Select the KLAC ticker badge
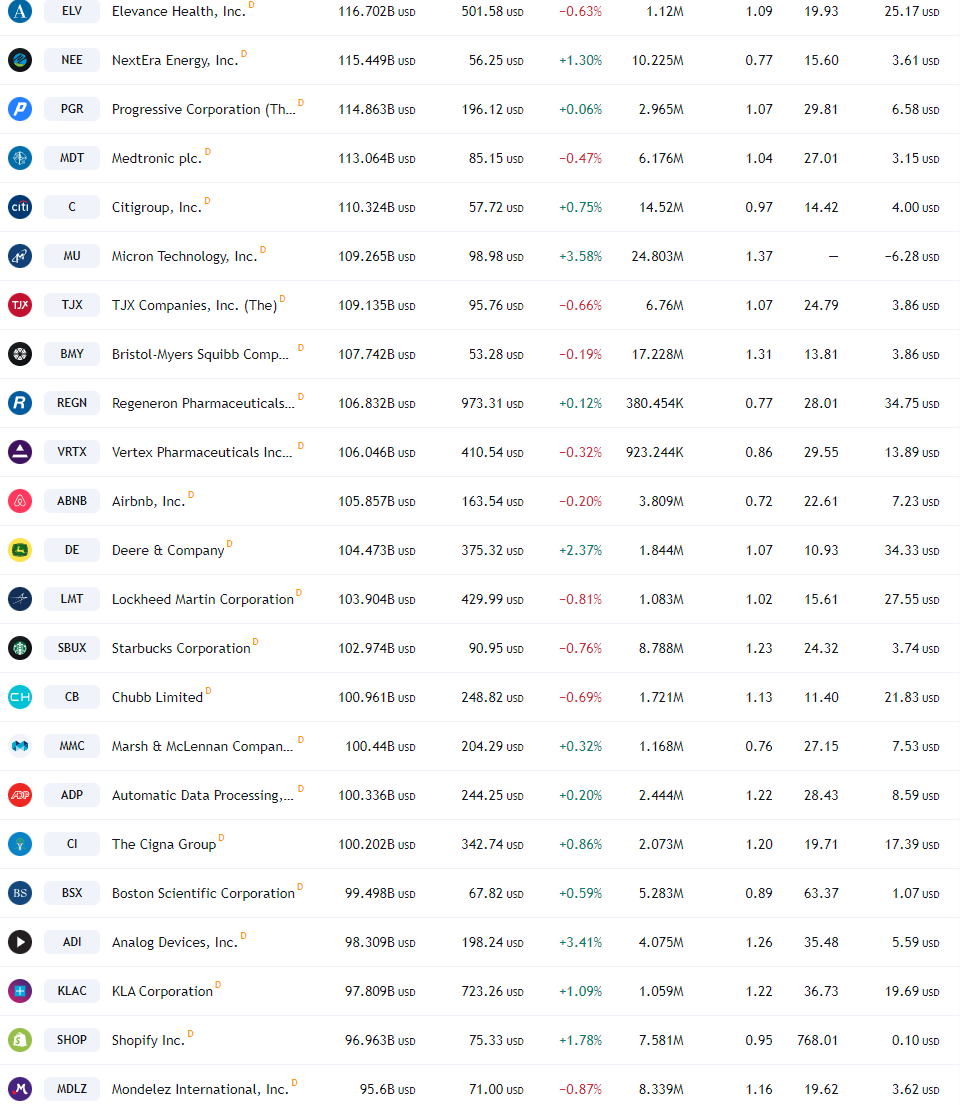The width and height of the screenshot is (960, 1105). coord(72,990)
